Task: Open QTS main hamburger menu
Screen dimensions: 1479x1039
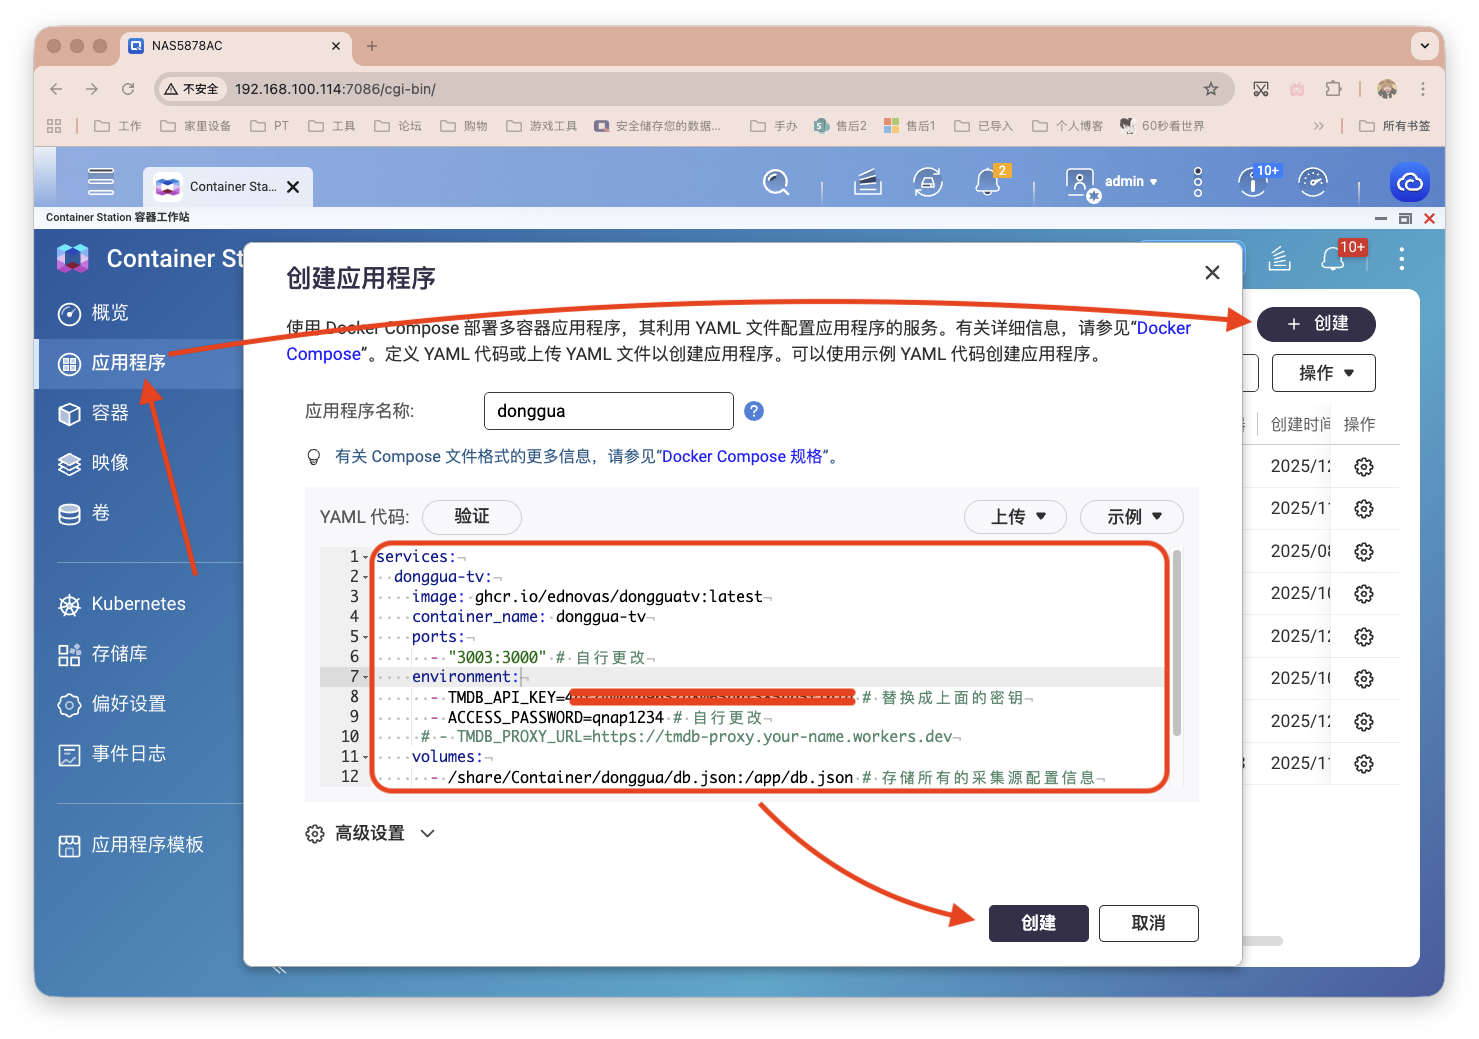Action: pyautogui.click(x=101, y=182)
